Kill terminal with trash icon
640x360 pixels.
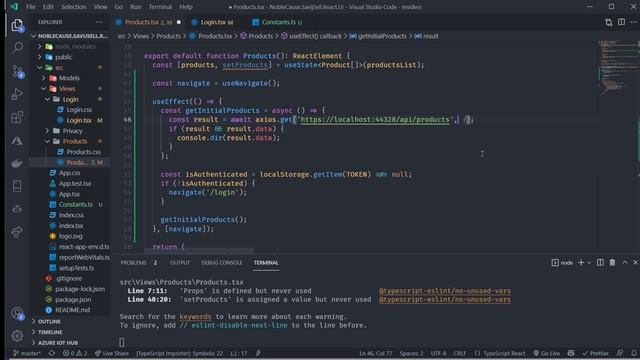[x=612, y=262]
